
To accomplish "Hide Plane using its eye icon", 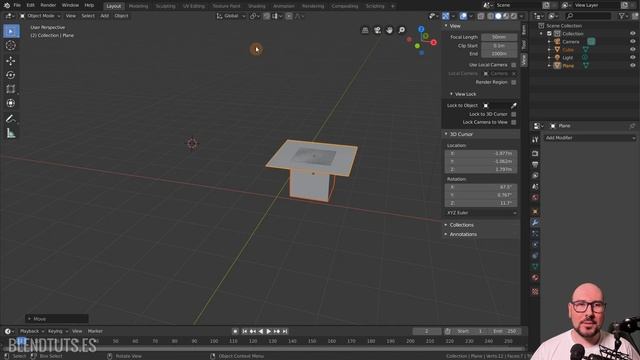I will click(x=632, y=66).
